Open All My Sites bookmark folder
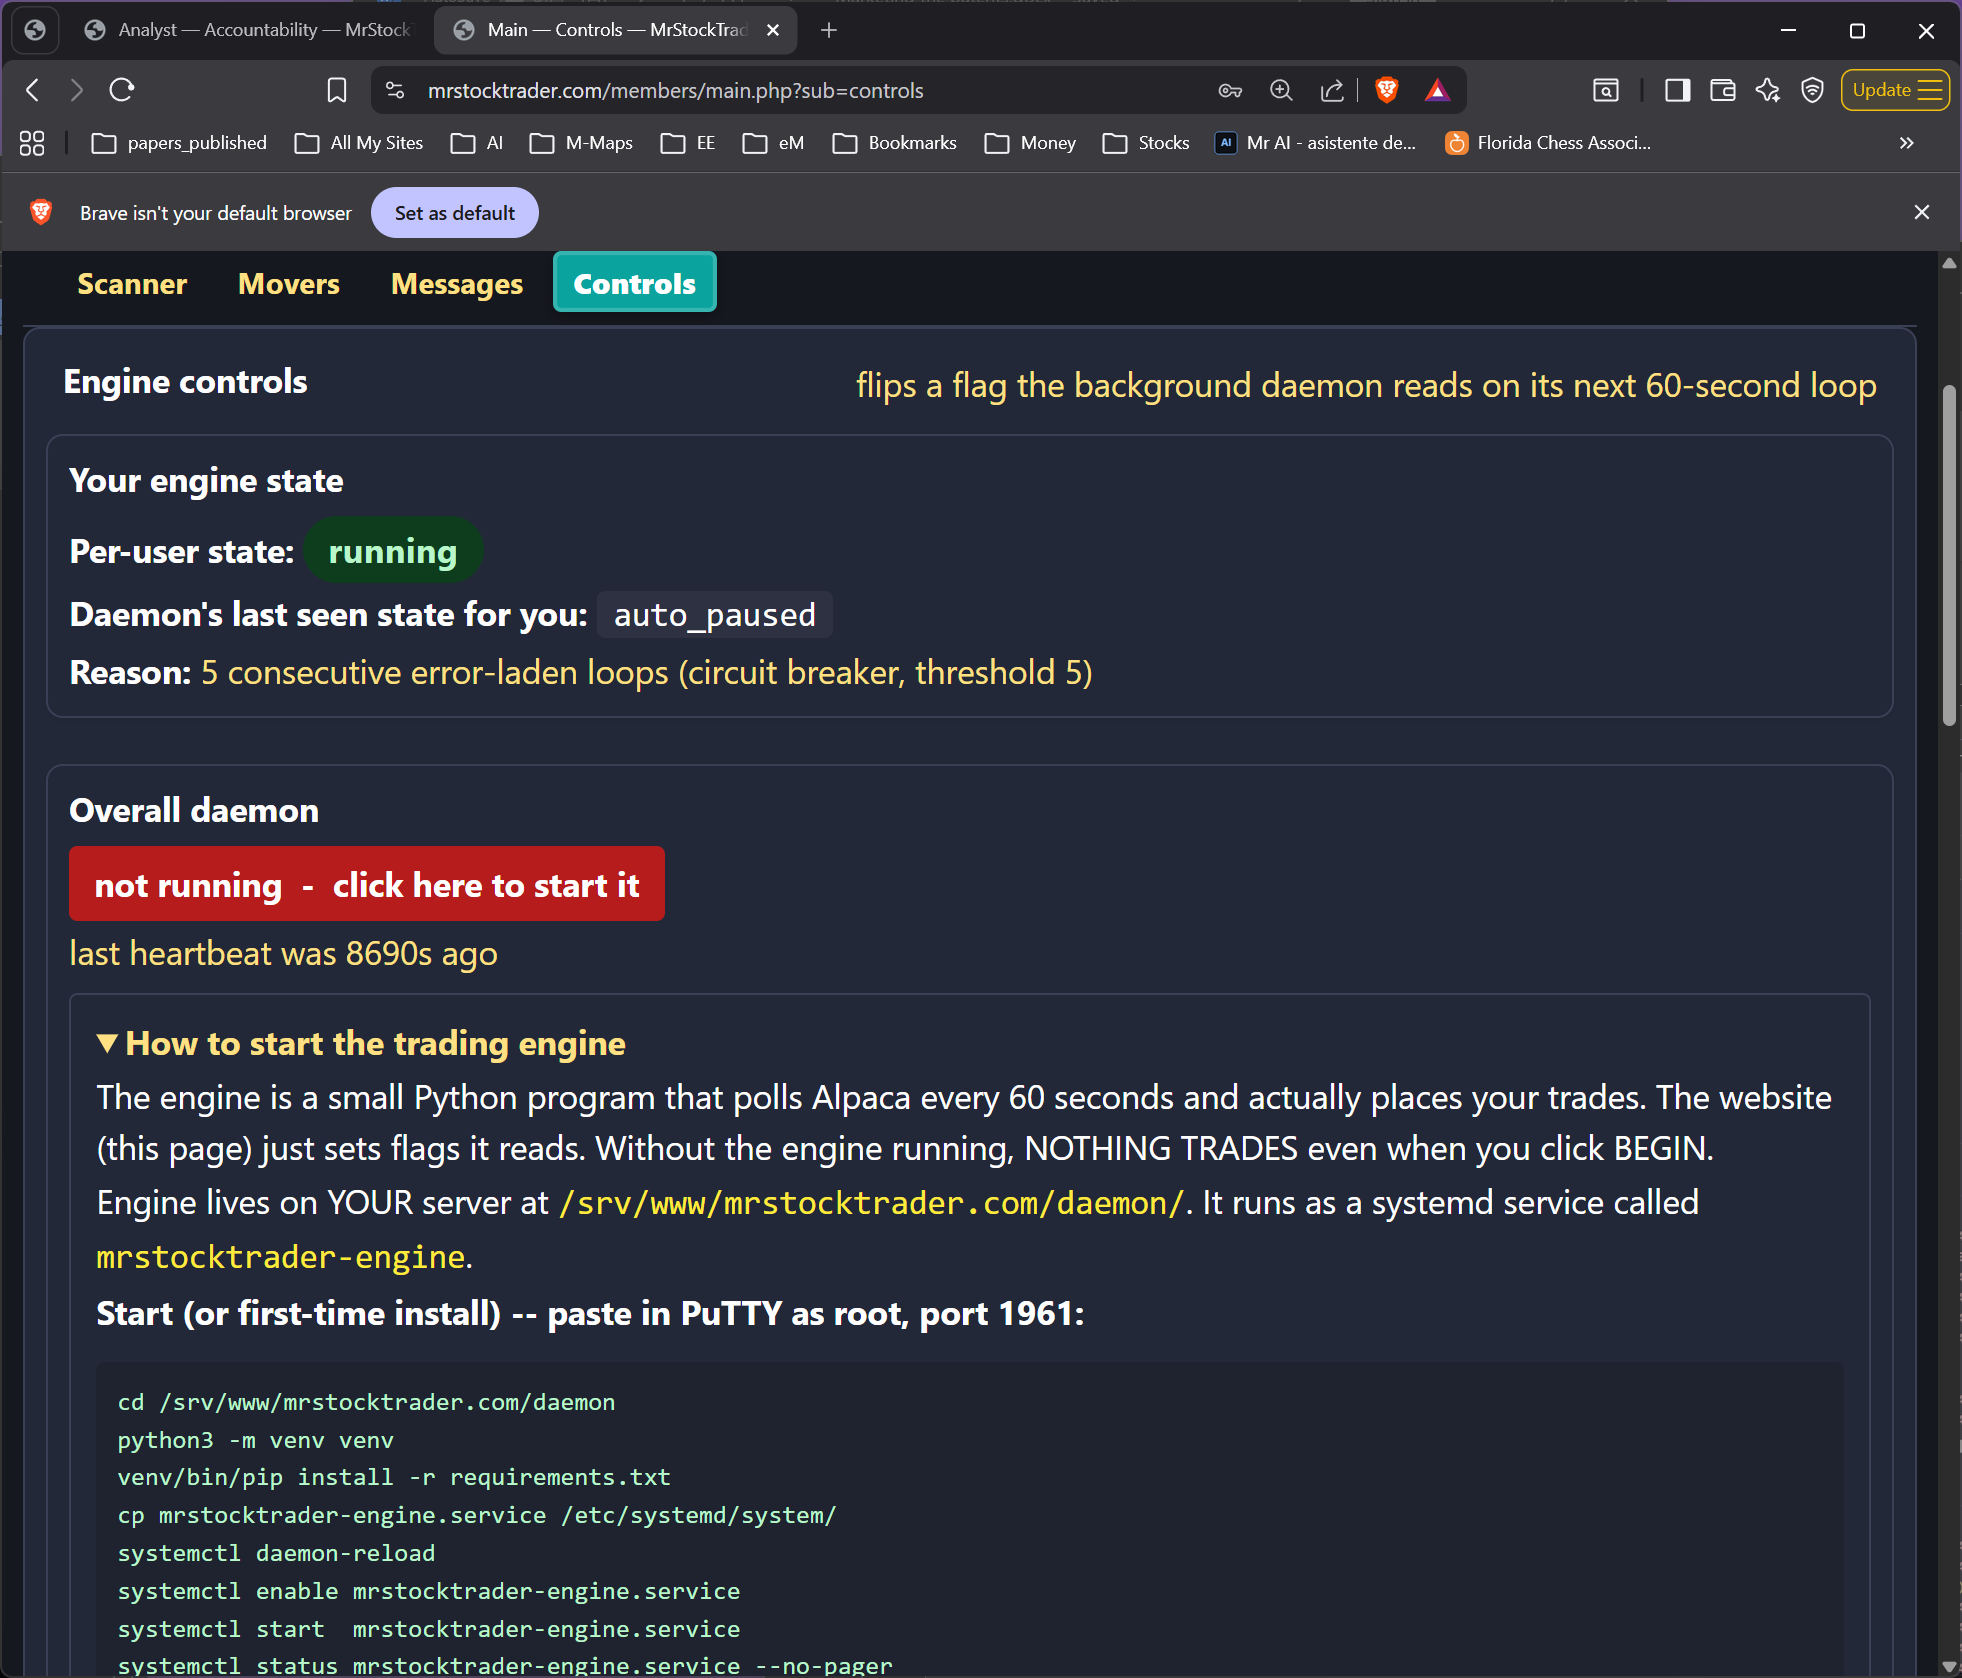The image size is (1962, 1678). (x=360, y=143)
